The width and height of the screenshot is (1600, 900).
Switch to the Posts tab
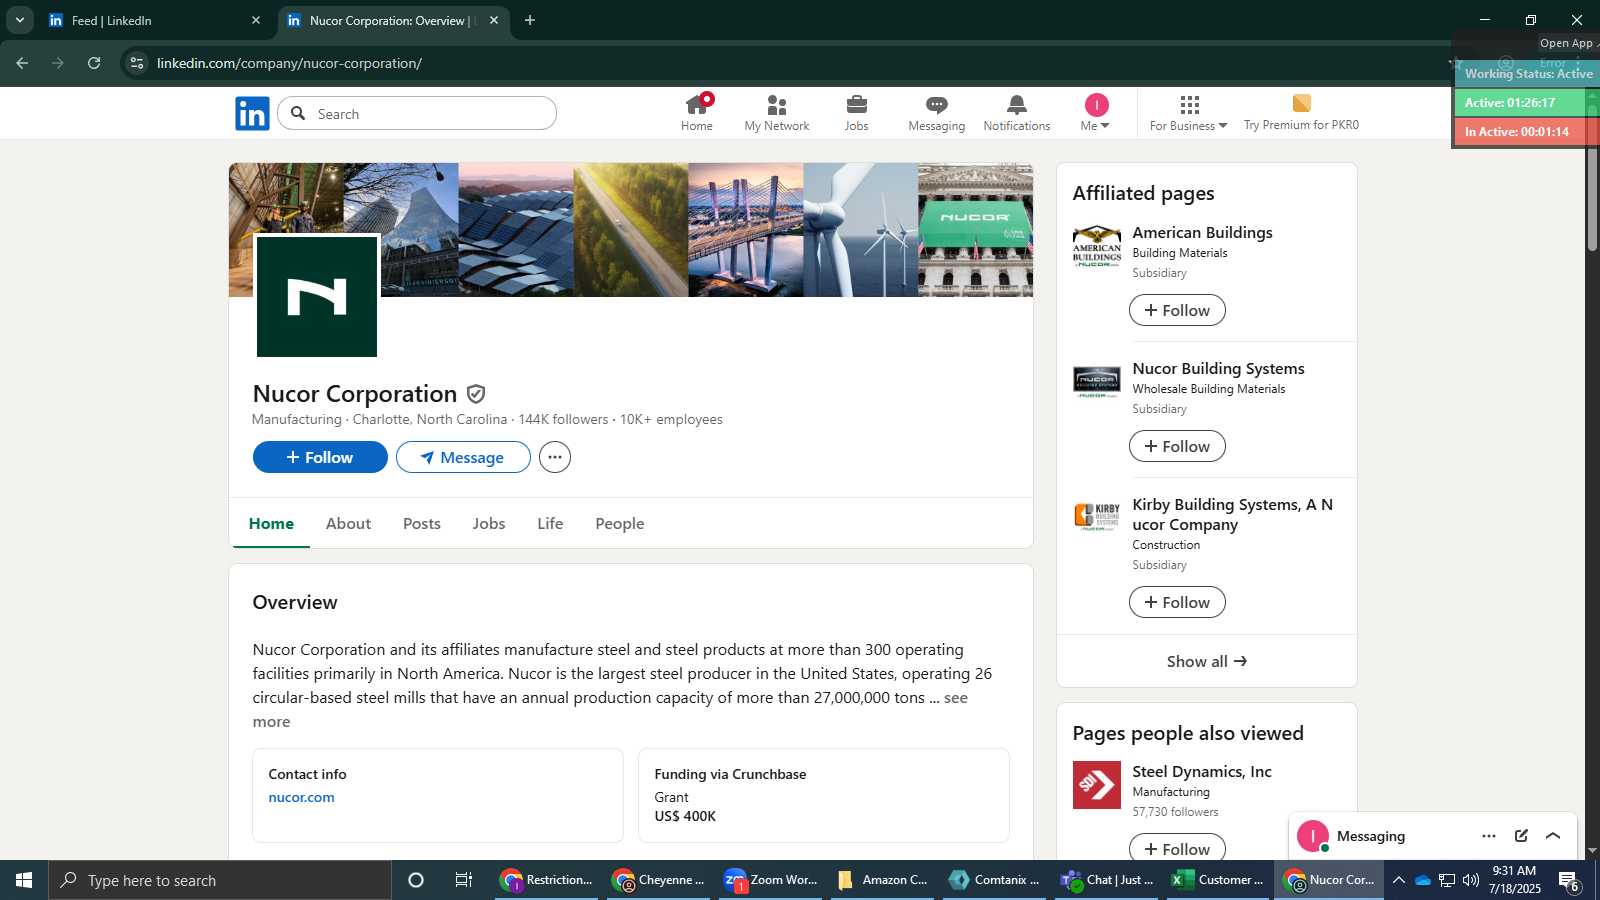point(422,523)
